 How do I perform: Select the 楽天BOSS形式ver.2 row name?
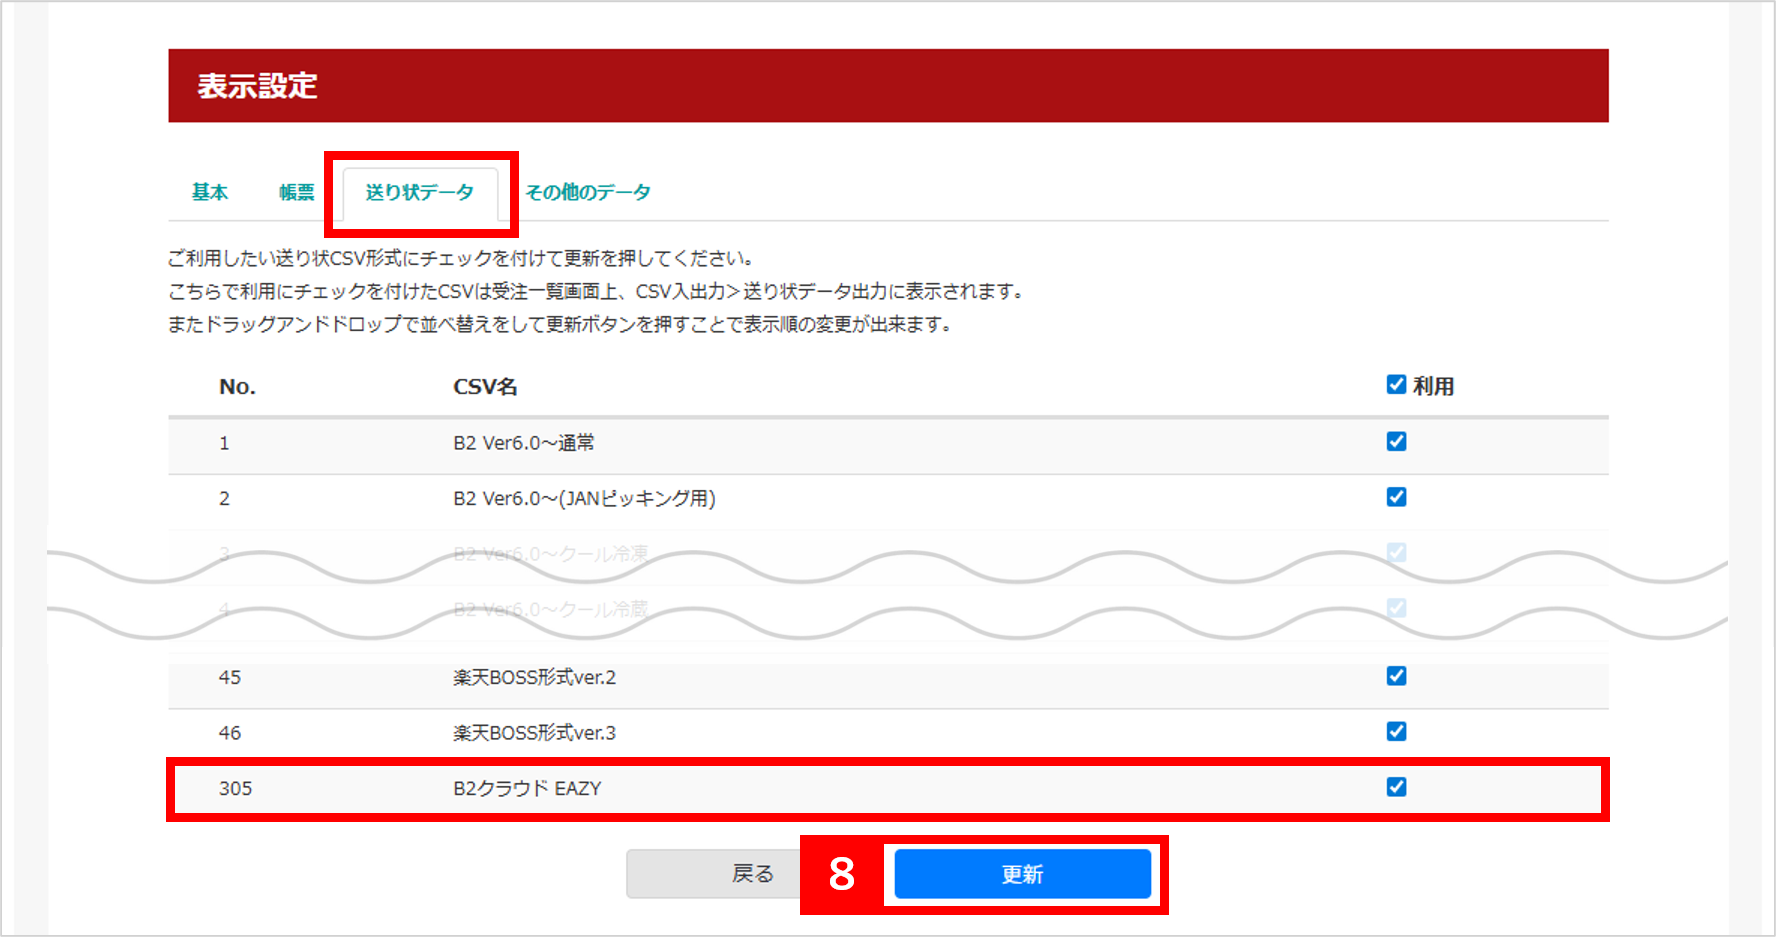point(534,678)
